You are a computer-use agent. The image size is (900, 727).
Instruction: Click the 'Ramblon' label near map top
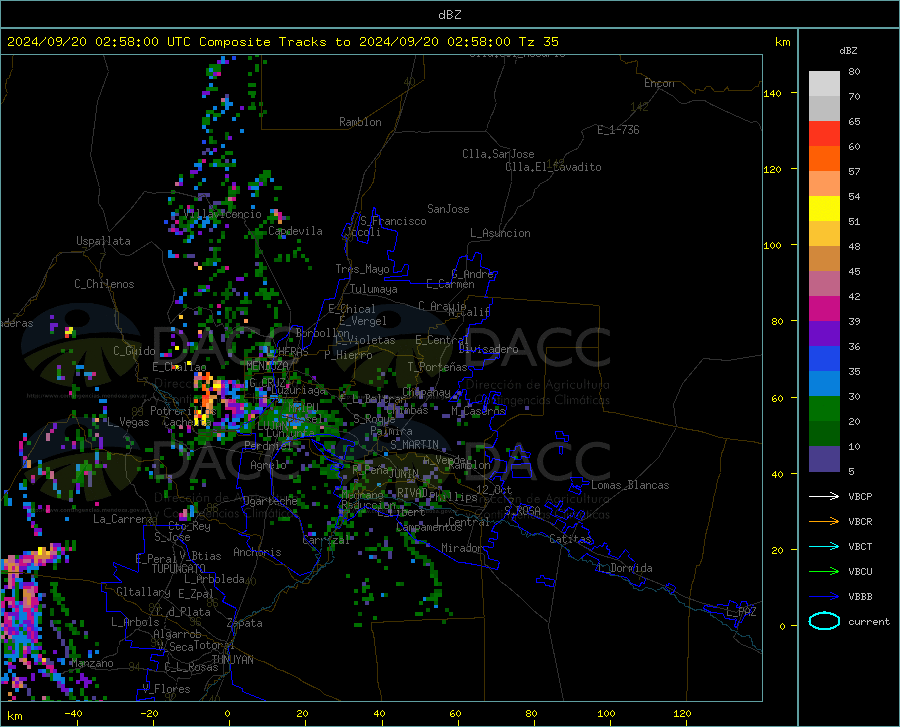tap(360, 122)
